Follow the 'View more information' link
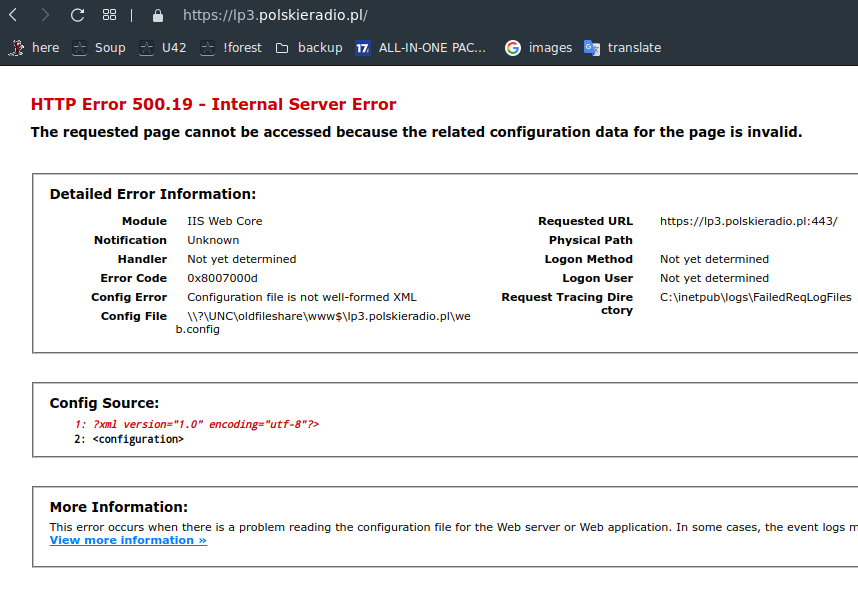Image resolution: width=858 pixels, height=608 pixels. (x=128, y=540)
